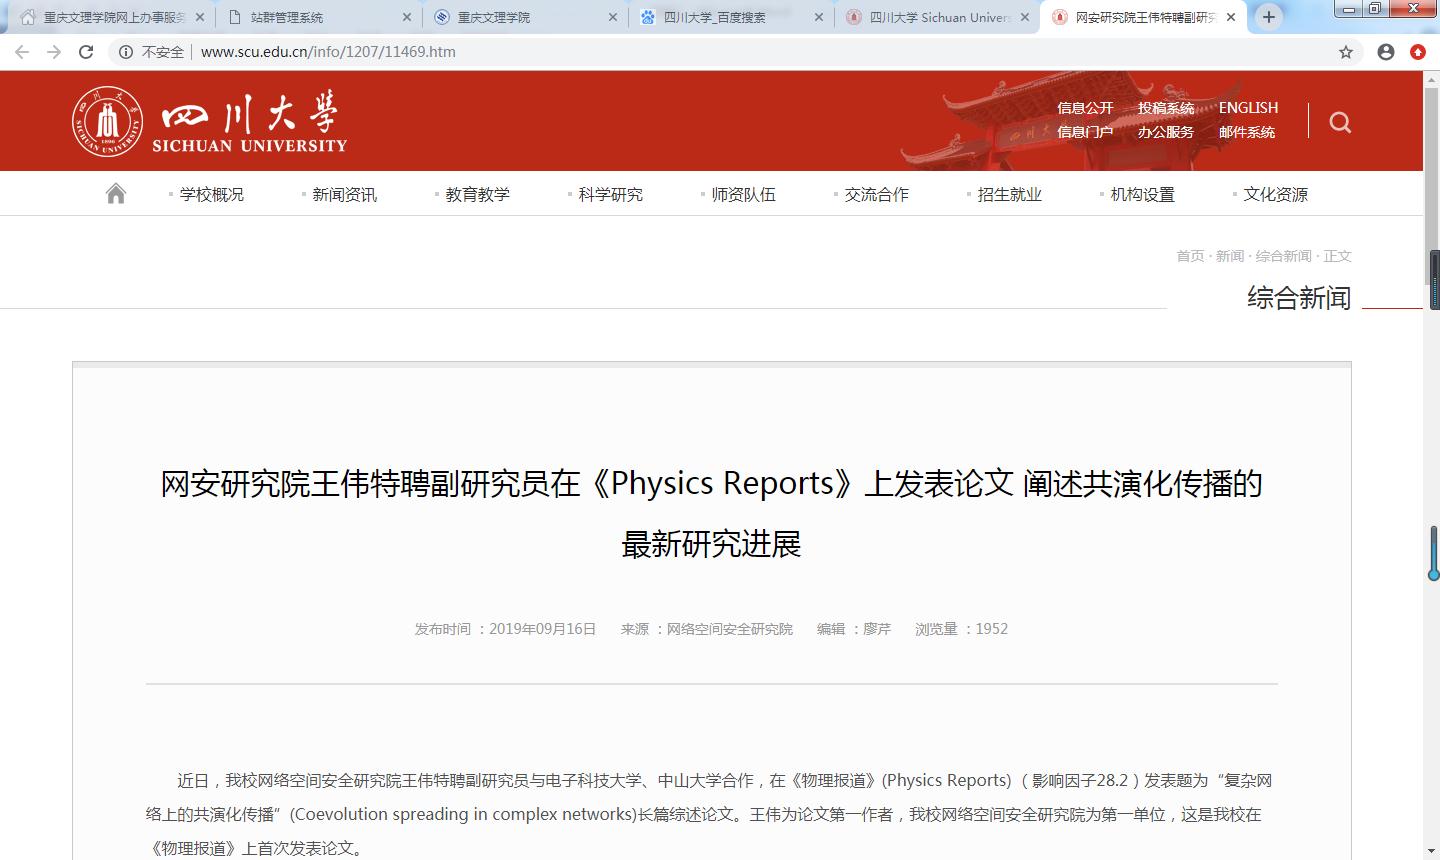
Task: Click the red update icon in toolbar
Action: pyautogui.click(x=1418, y=52)
